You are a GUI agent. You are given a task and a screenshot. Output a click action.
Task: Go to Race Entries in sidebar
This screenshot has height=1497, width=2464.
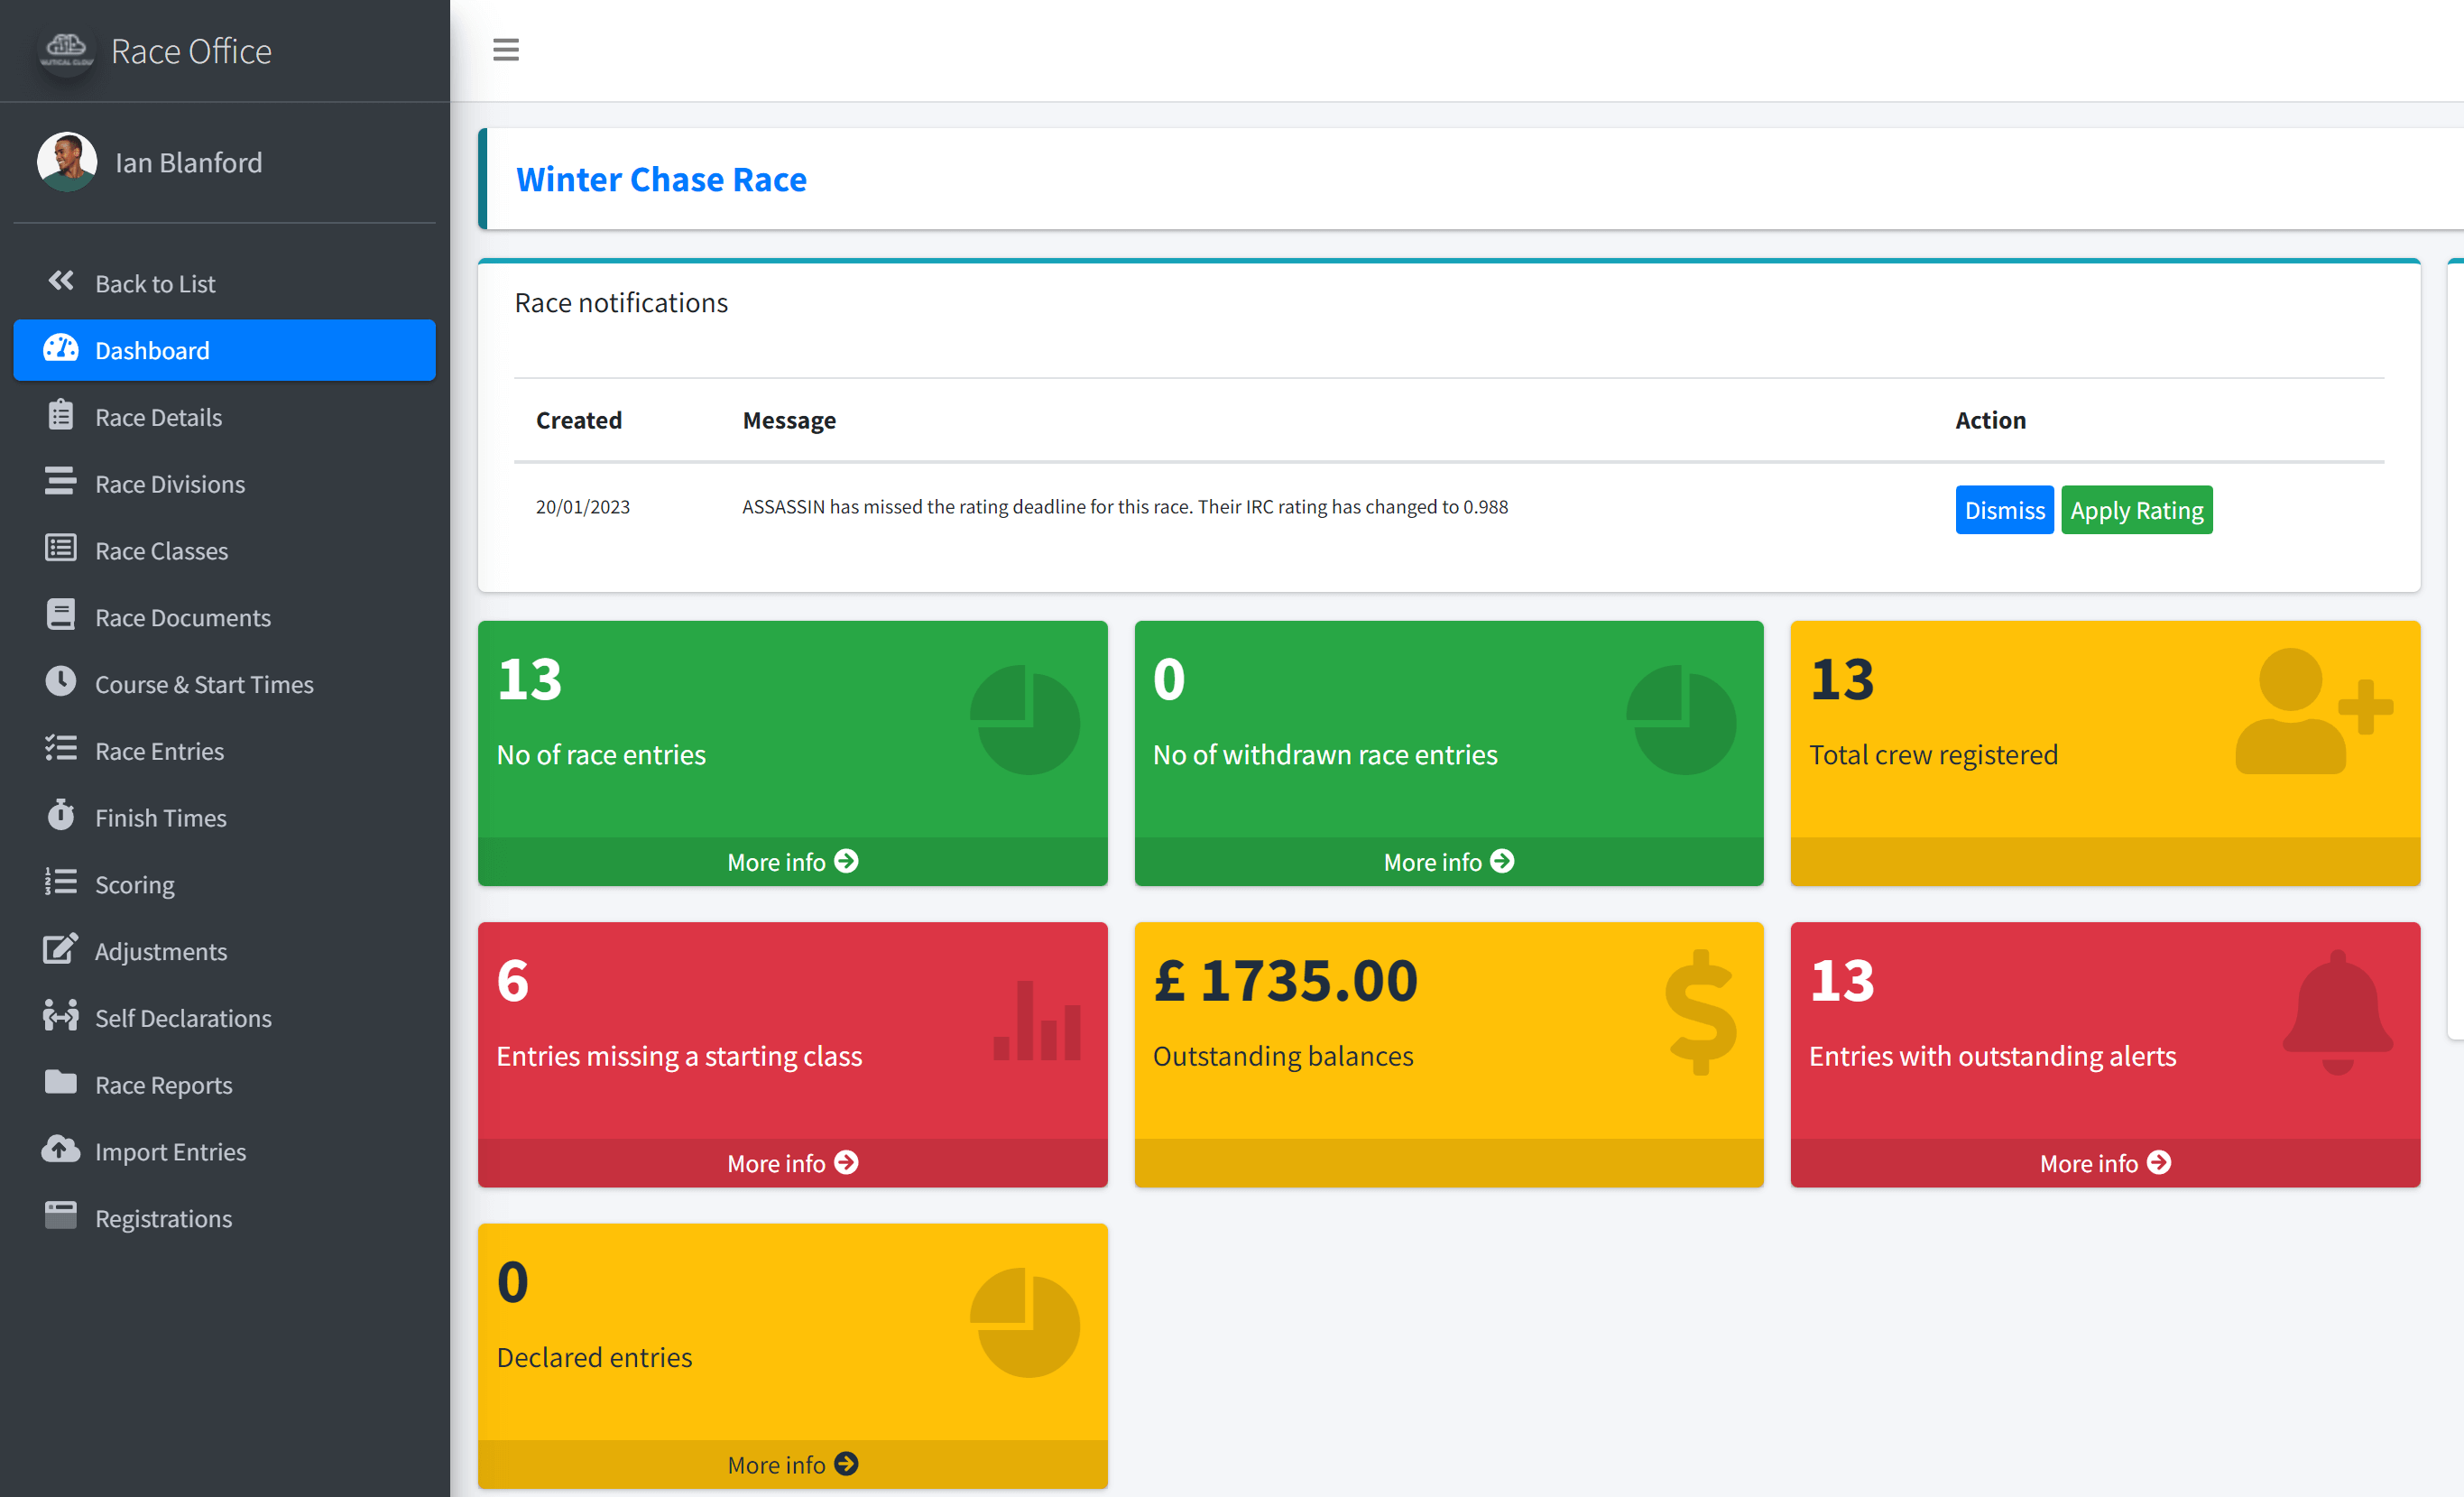[225, 751]
